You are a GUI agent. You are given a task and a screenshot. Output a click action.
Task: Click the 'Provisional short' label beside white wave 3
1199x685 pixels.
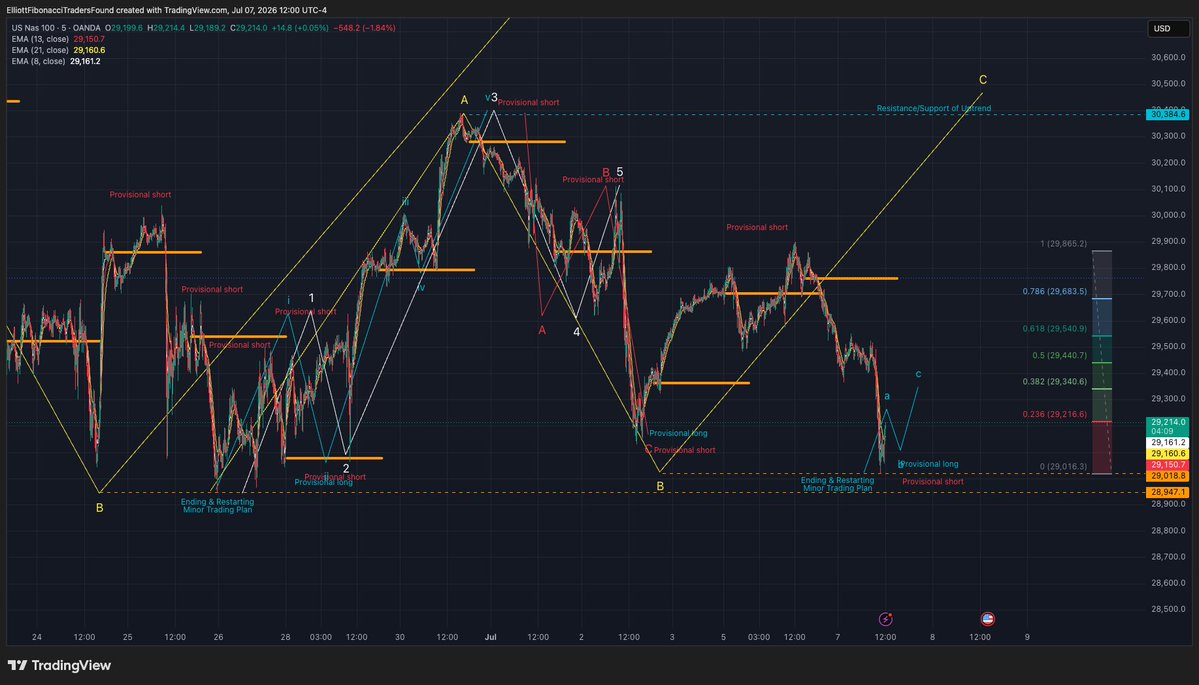pos(528,102)
